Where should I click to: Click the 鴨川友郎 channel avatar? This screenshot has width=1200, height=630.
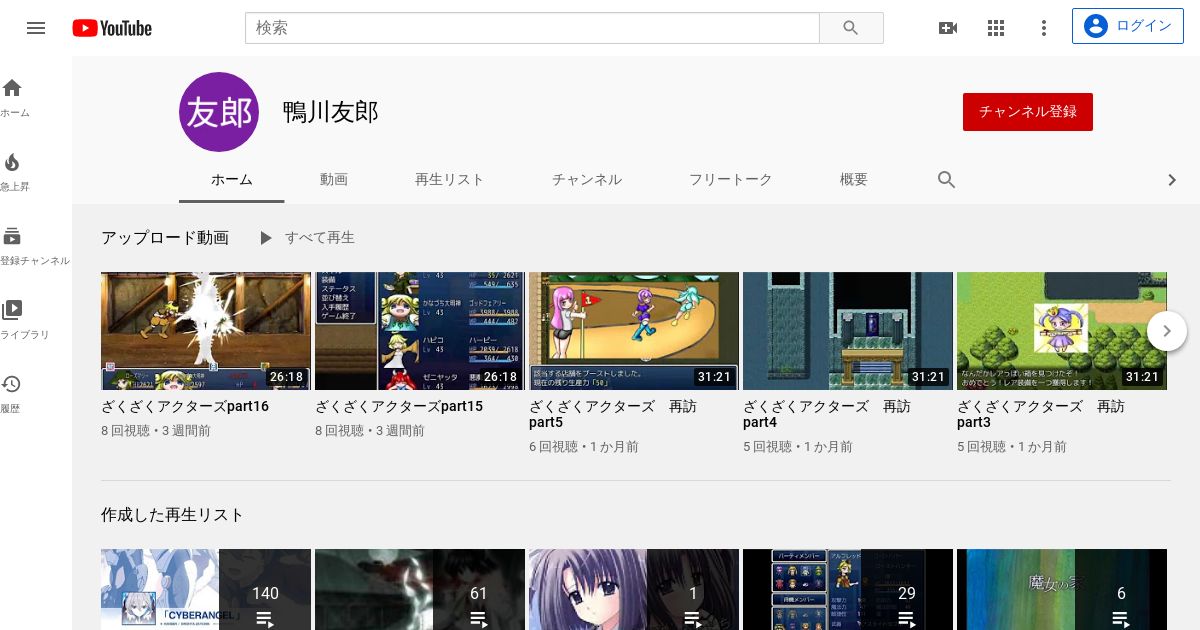tap(219, 112)
